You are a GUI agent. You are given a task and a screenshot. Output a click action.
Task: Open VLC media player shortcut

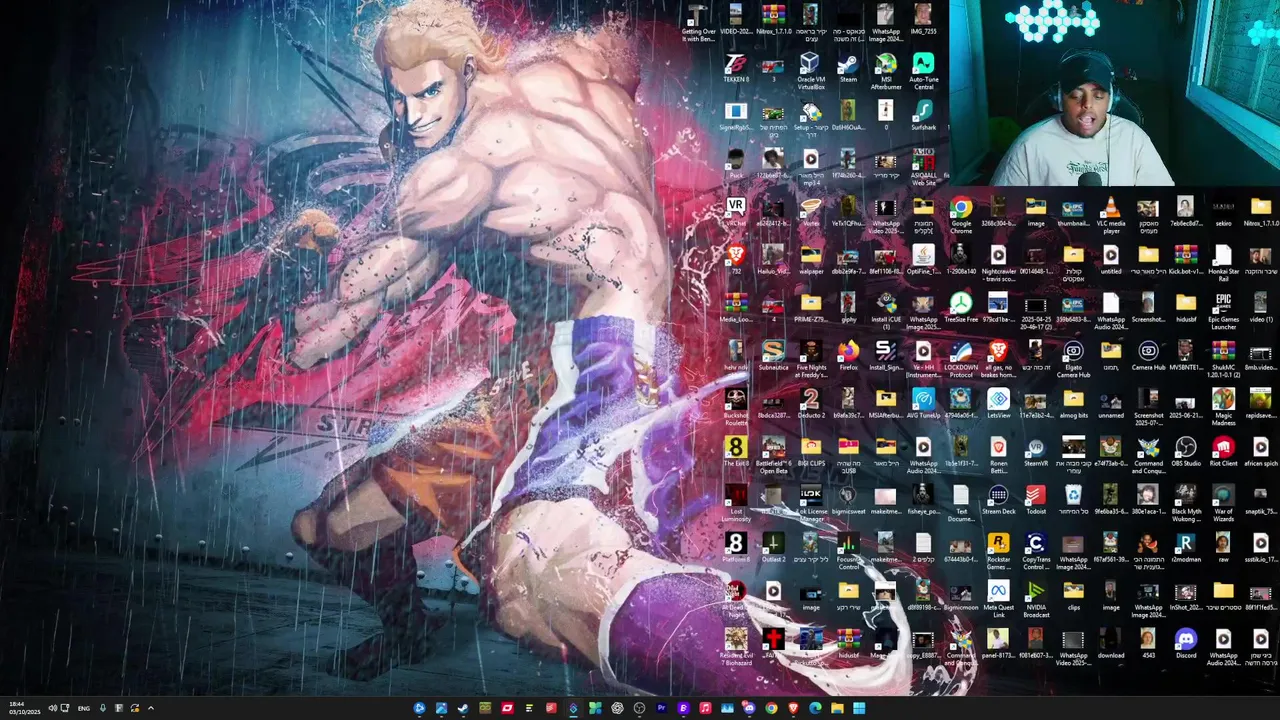tap(1111, 215)
